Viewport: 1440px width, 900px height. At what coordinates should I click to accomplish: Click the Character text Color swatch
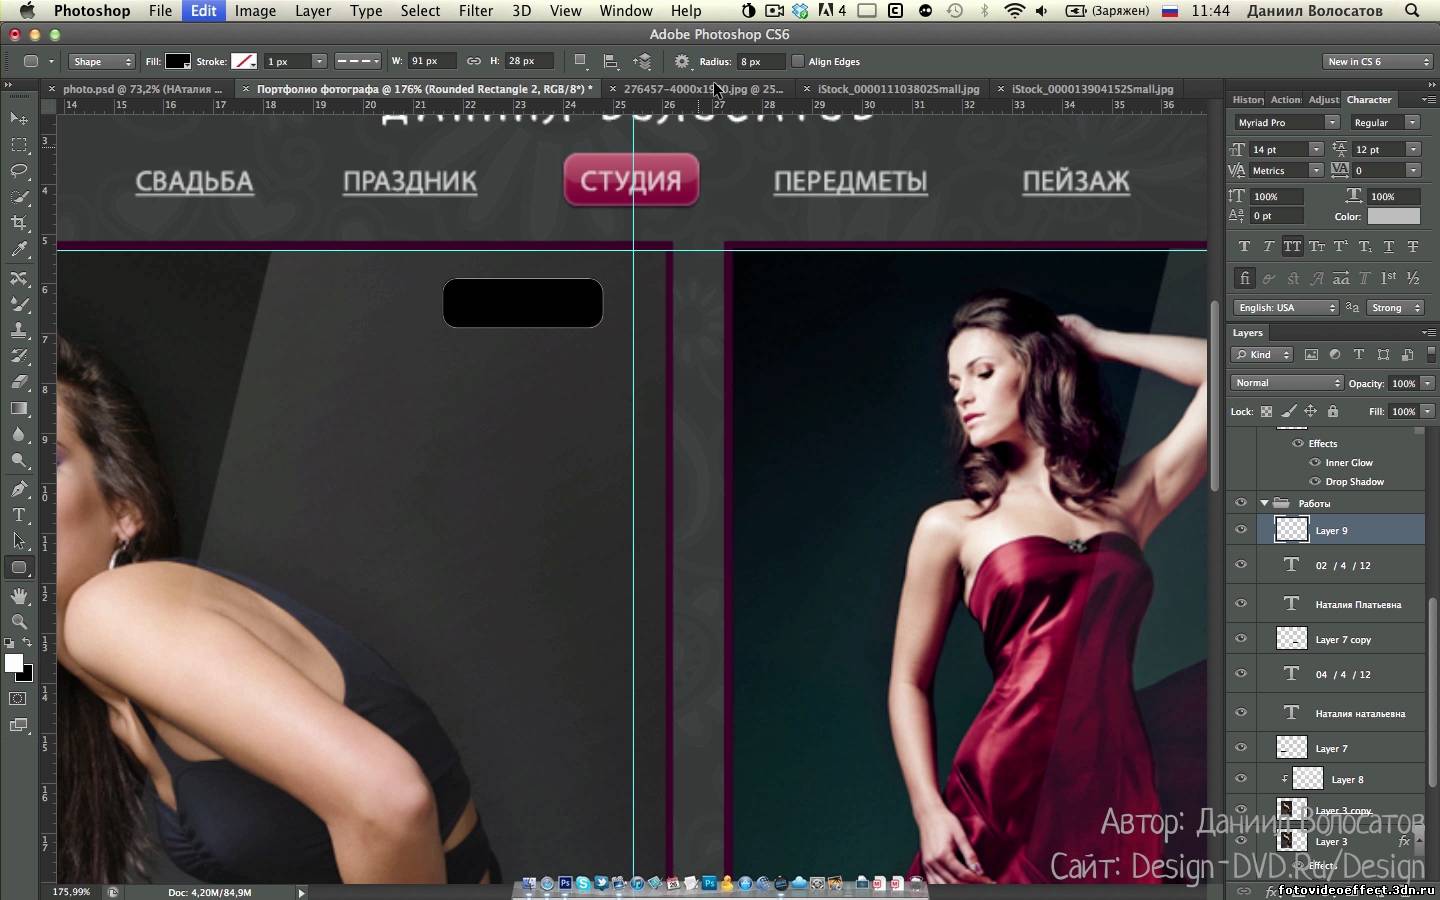1393,216
